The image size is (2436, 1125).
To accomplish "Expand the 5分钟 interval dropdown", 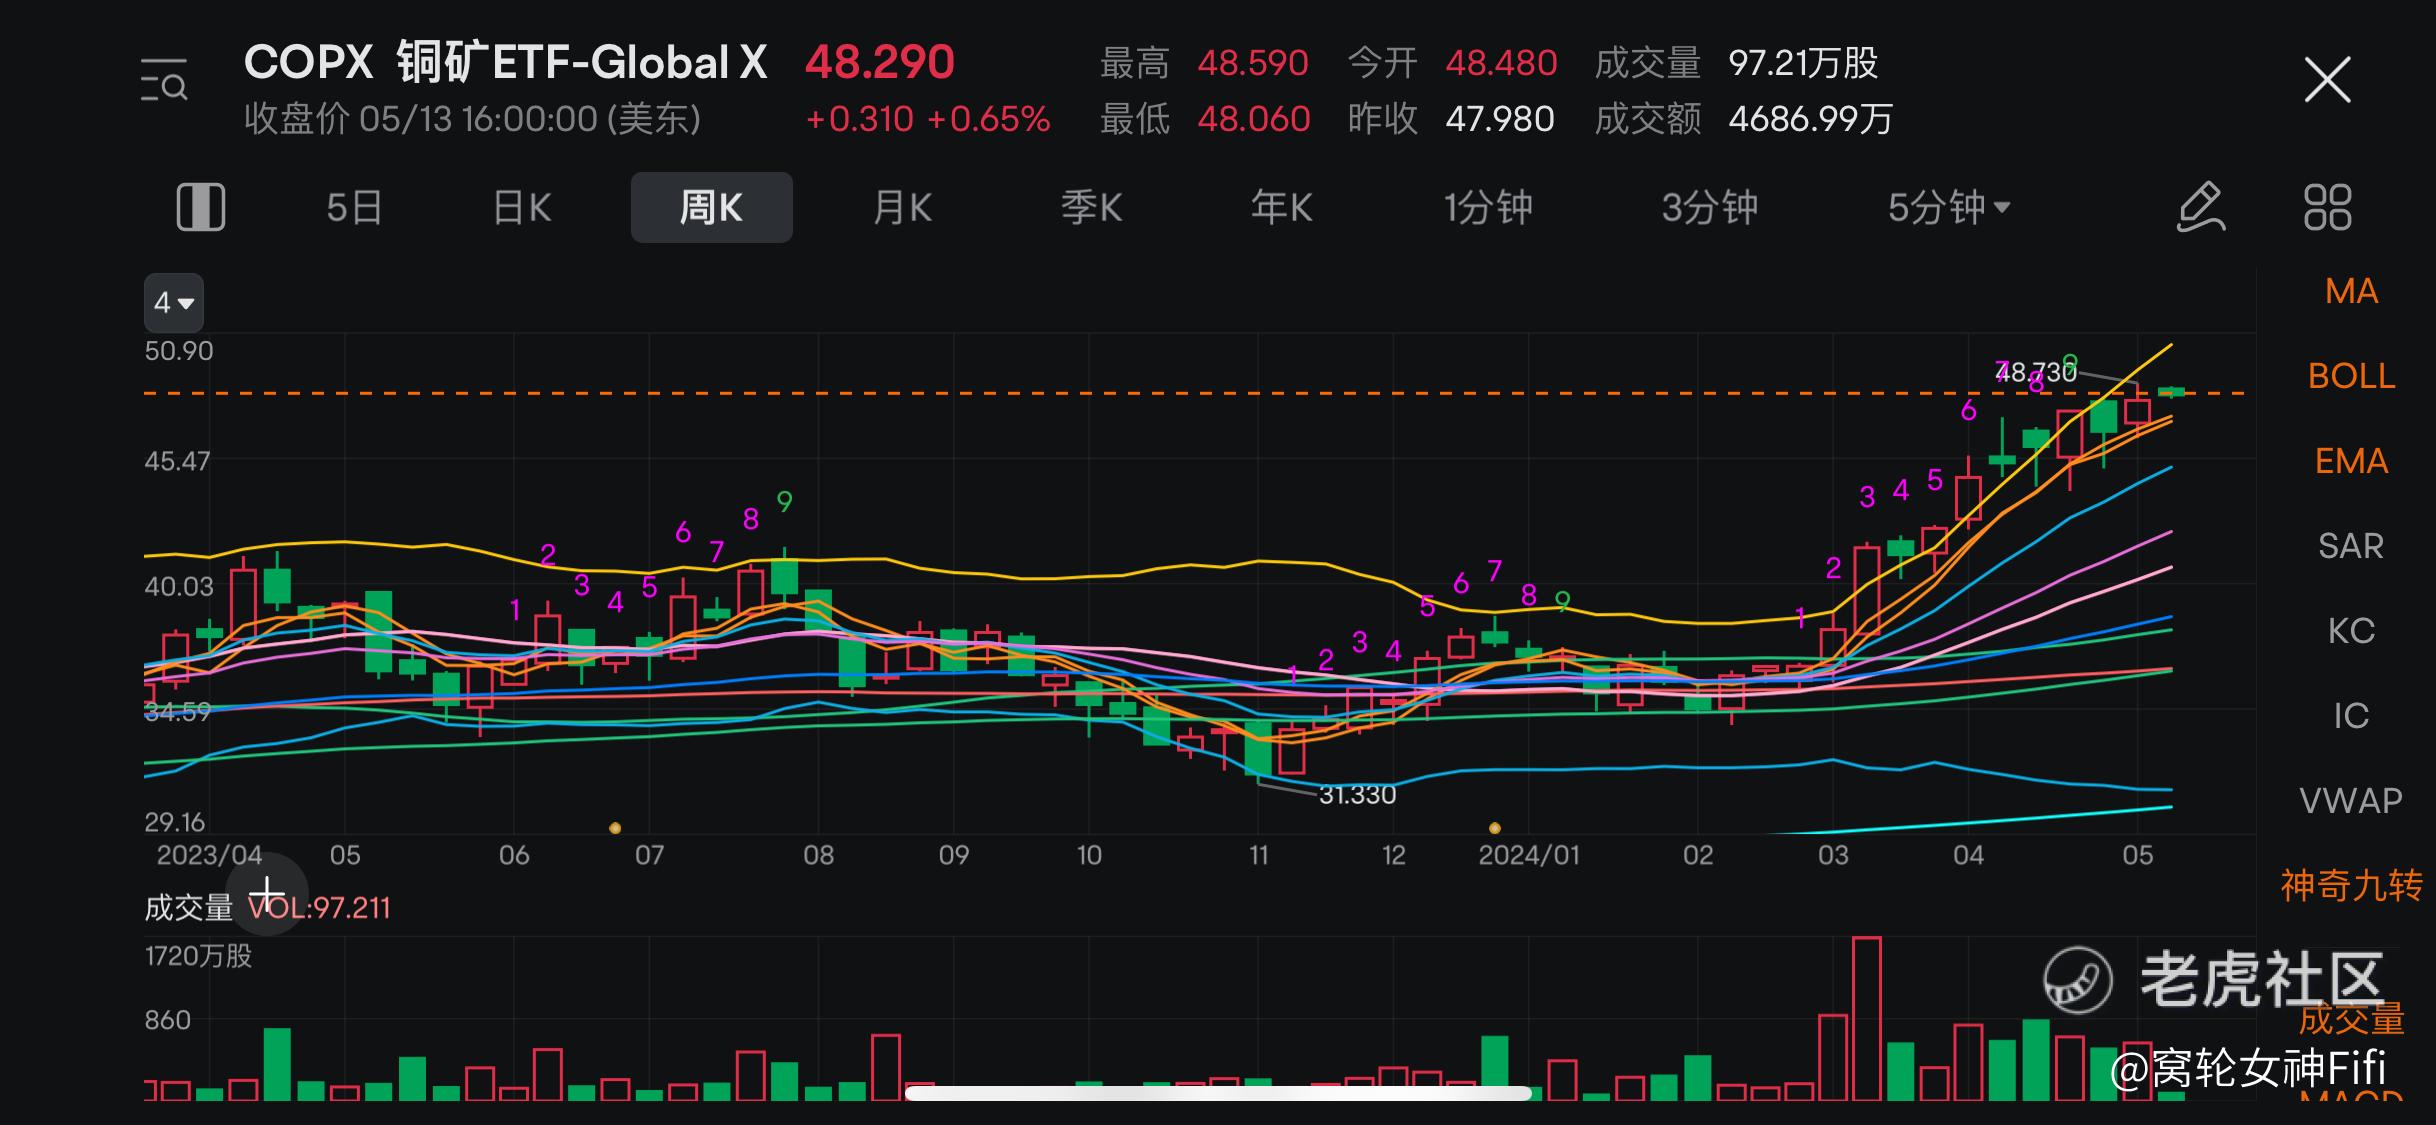I will tap(1948, 208).
